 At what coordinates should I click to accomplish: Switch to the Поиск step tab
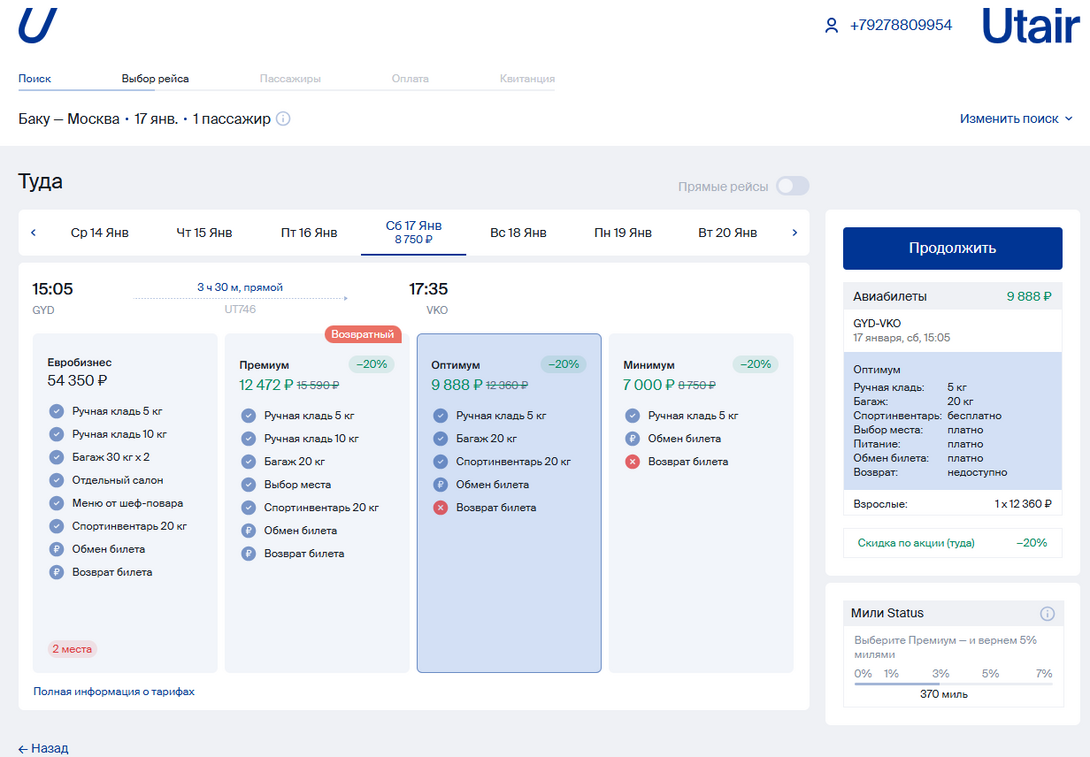tap(35, 79)
